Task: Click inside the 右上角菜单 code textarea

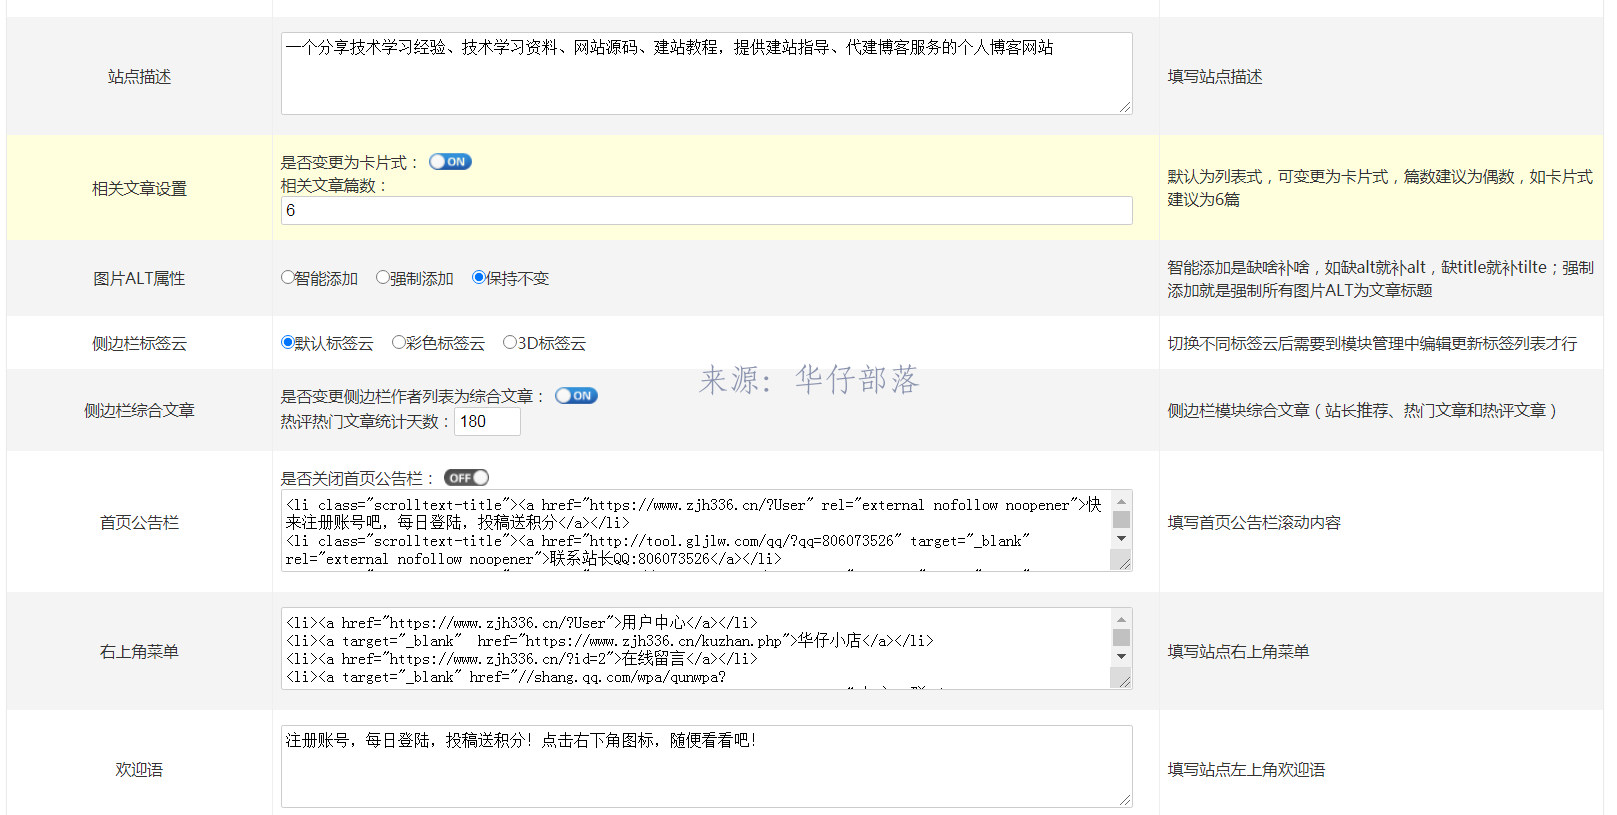Action: pyautogui.click(x=696, y=649)
